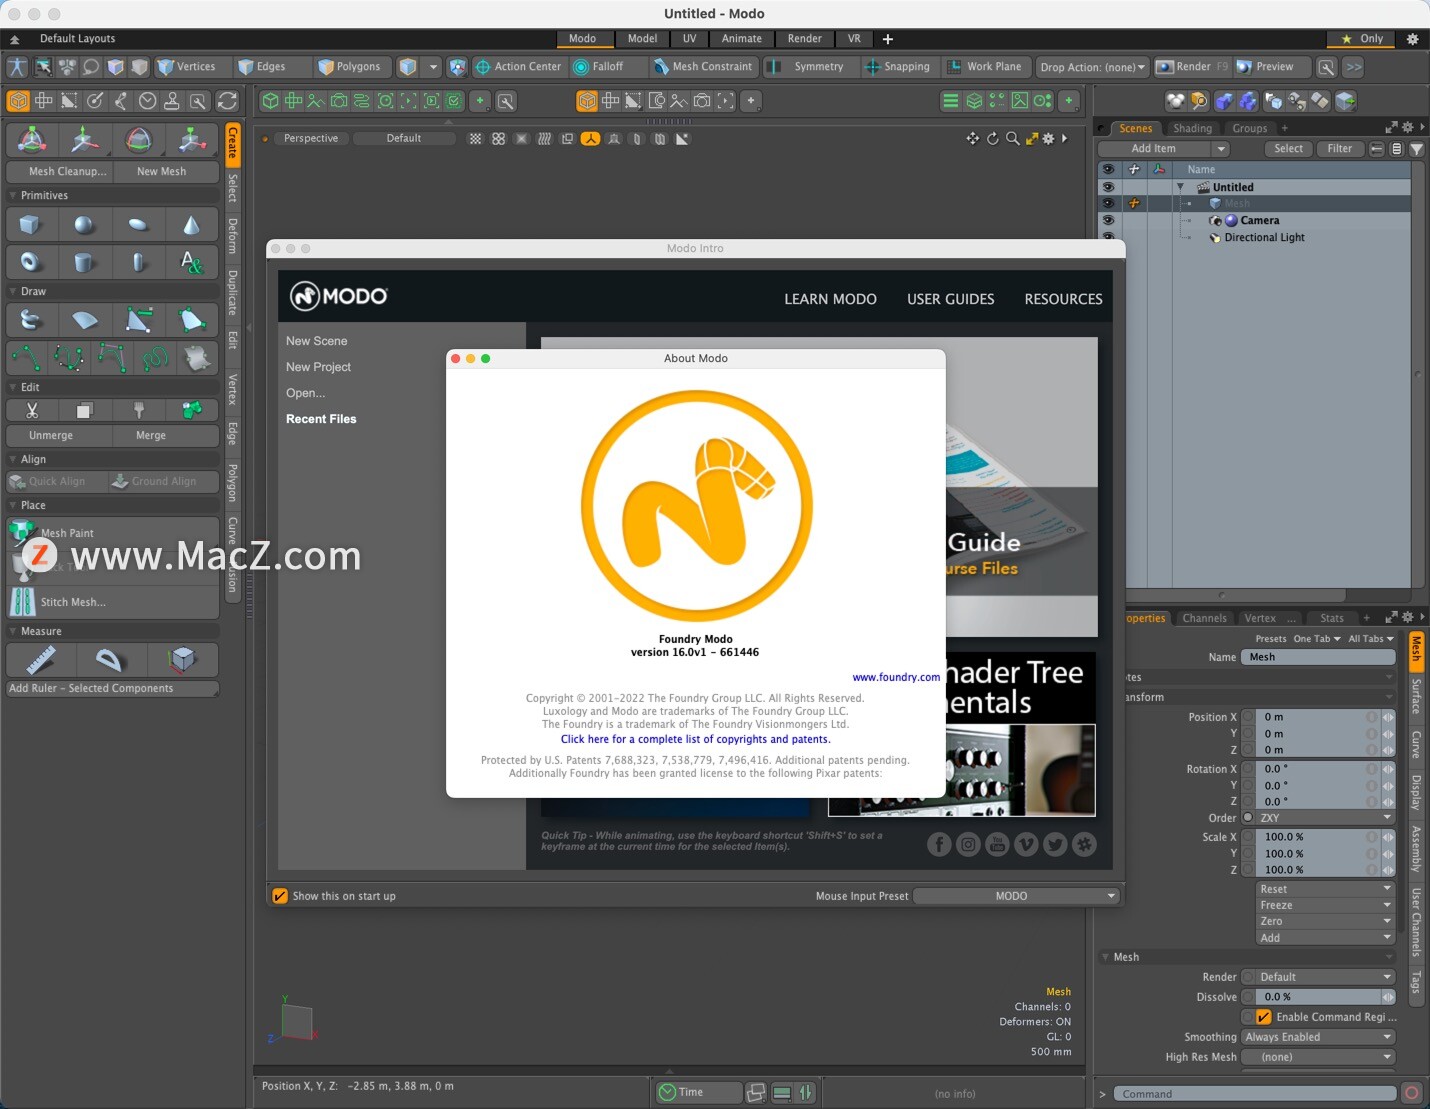Click the viewport zoom magnifier icon
The width and height of the screenshot is (1430, 1109).
pos(1012,139)
